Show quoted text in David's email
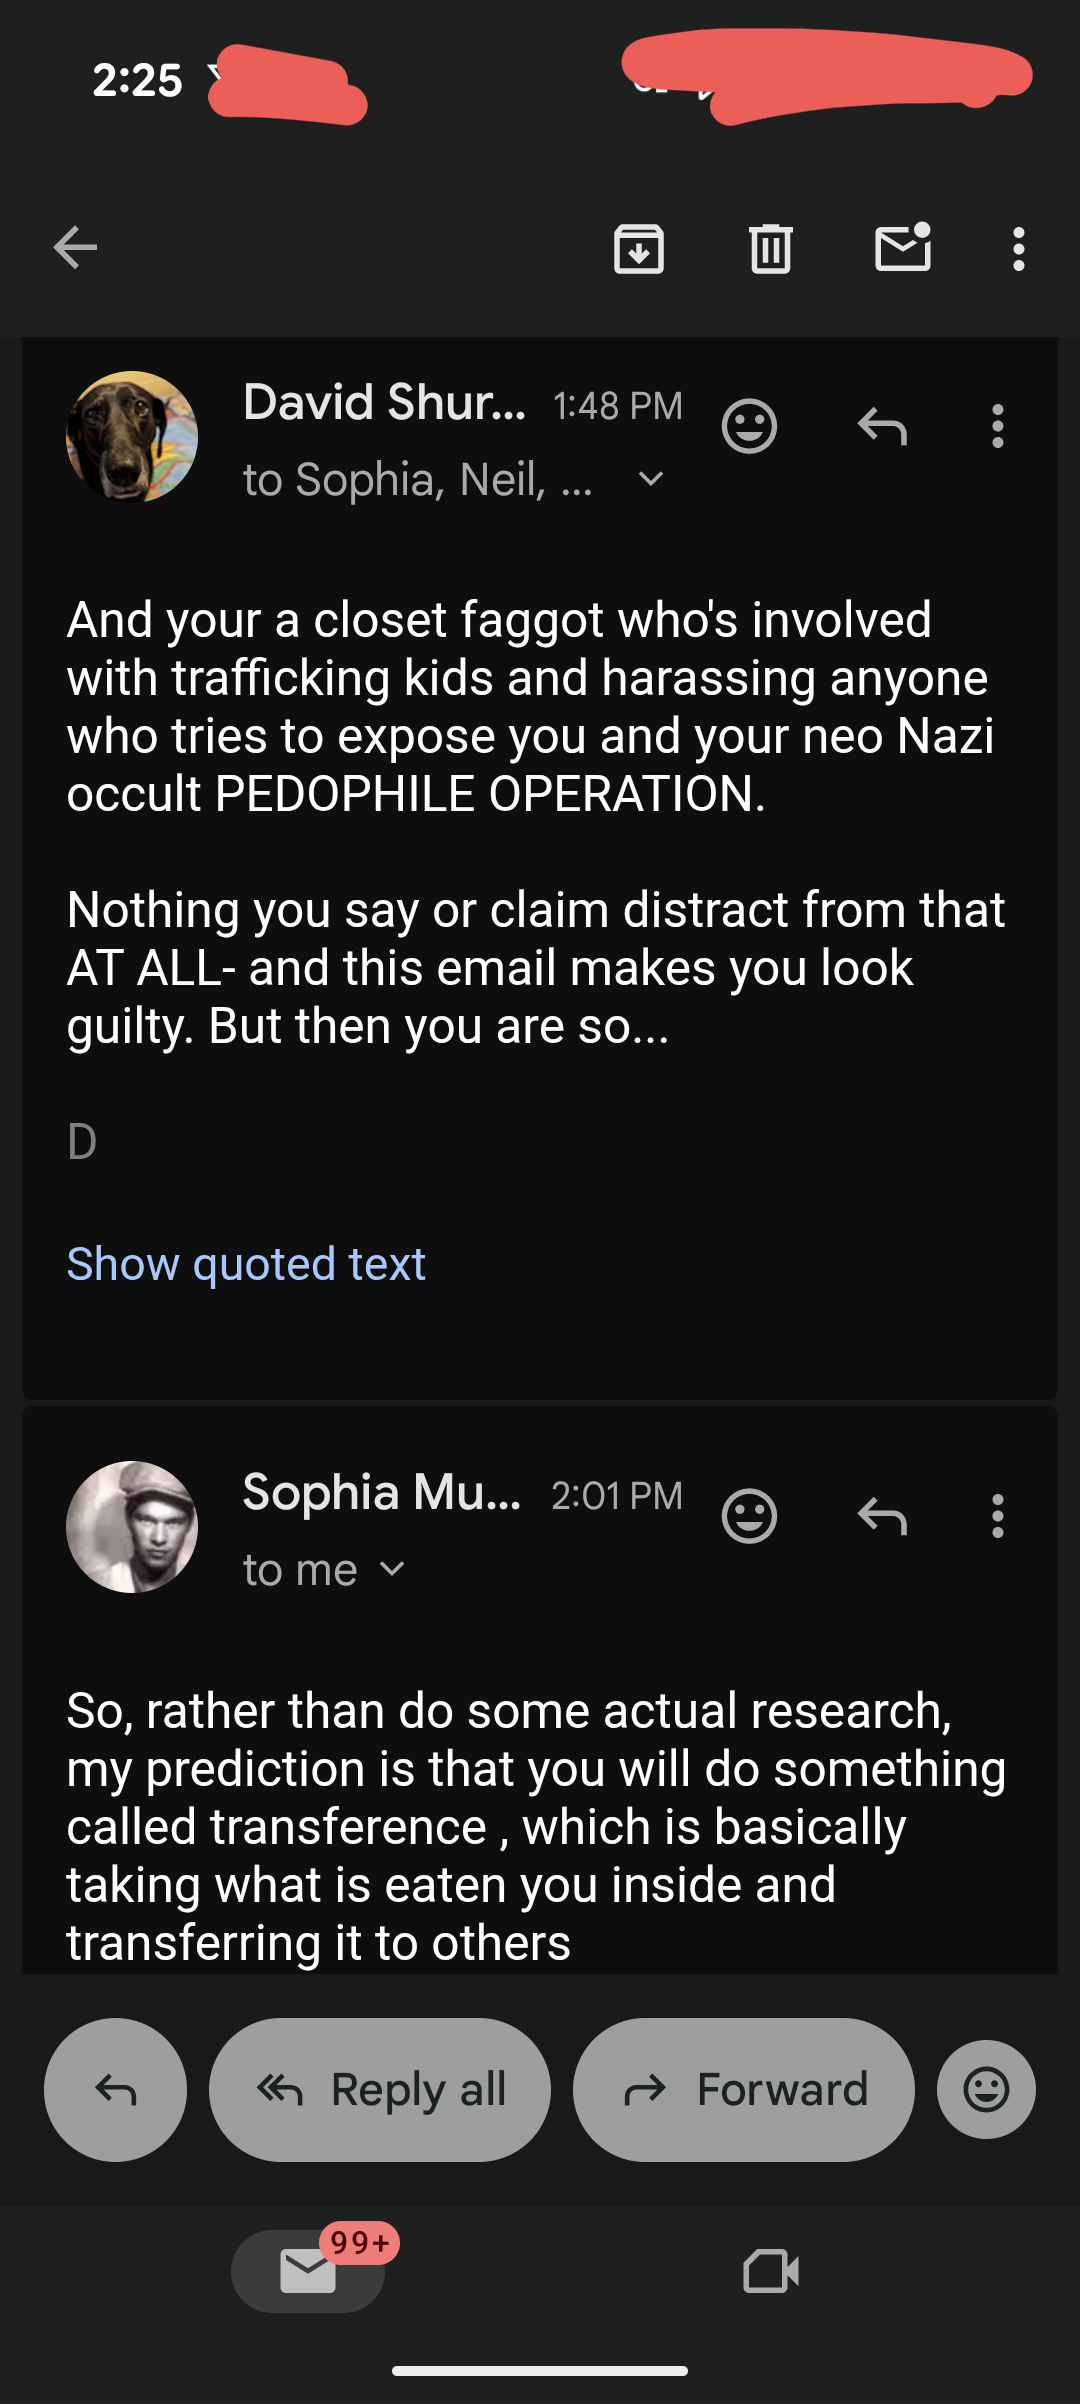Screen dimensions: 1080x2404 click(x=246, y=1264)
